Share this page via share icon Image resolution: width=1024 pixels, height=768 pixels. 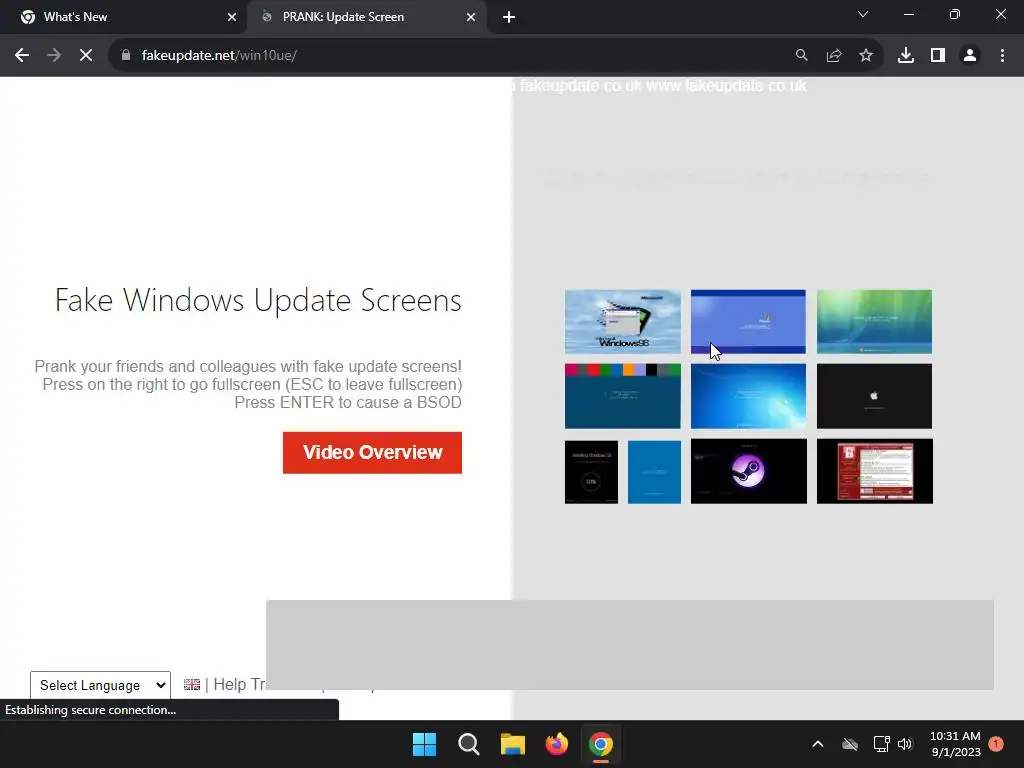coord(834,56)
